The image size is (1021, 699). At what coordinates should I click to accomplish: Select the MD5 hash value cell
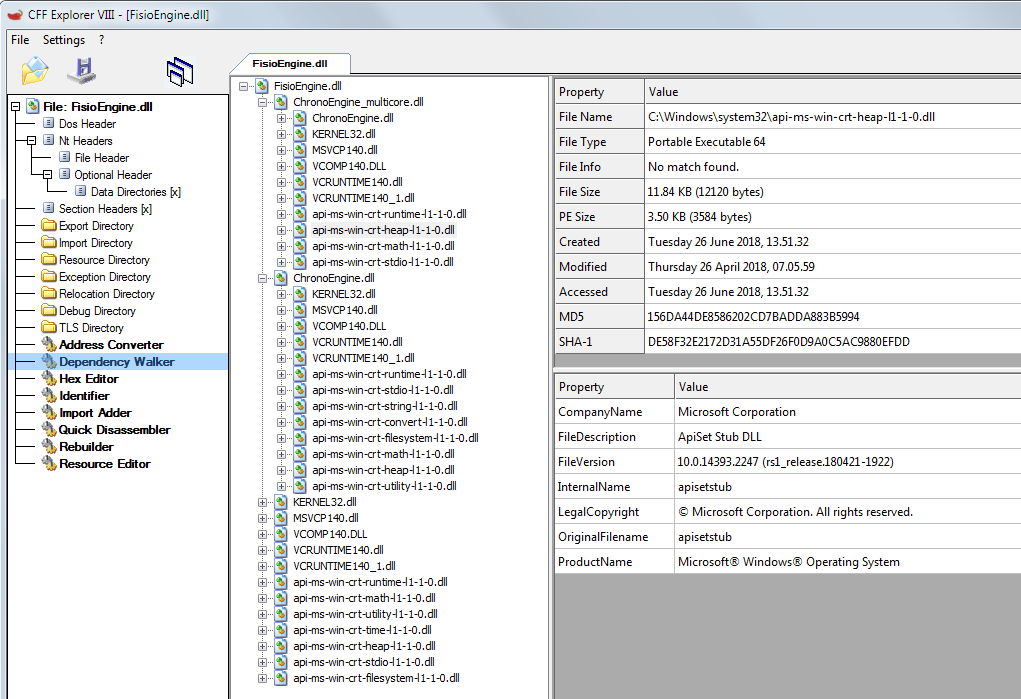tap(833, 317)
